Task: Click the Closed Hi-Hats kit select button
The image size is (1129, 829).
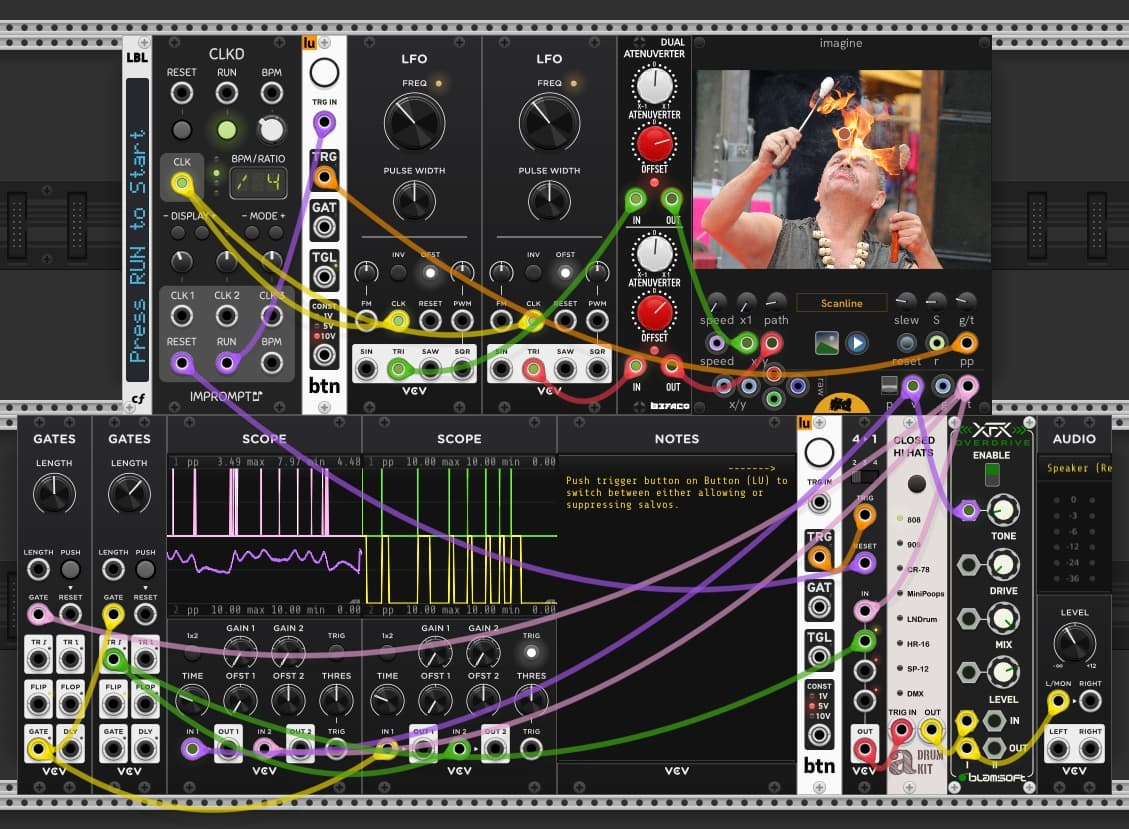Action: click(916, 485)
